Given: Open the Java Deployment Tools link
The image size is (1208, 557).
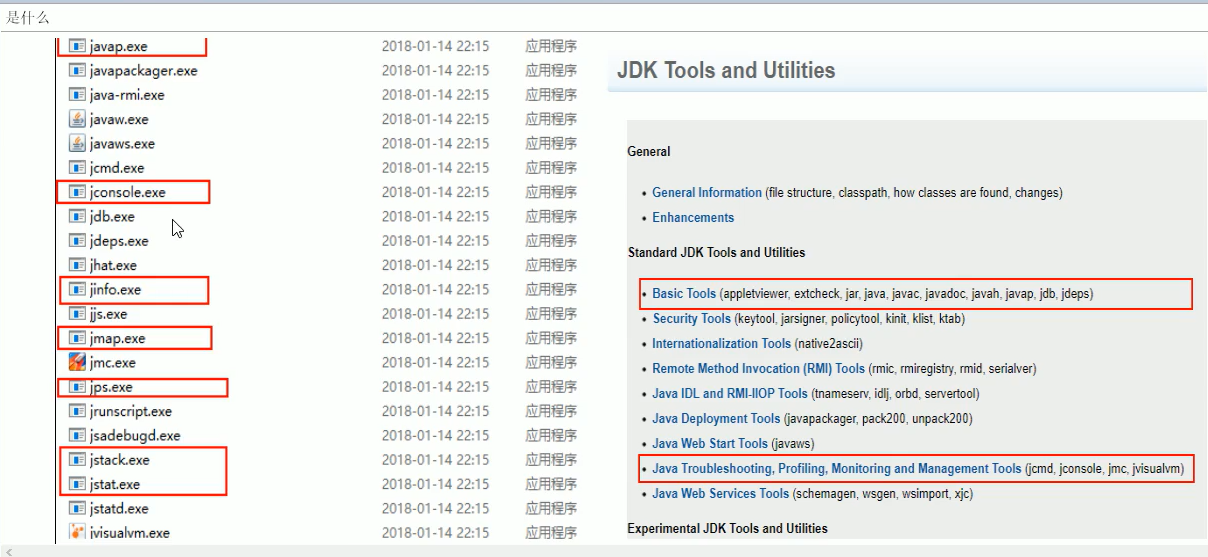Looking at the screenshot, I should click(716, 418).
